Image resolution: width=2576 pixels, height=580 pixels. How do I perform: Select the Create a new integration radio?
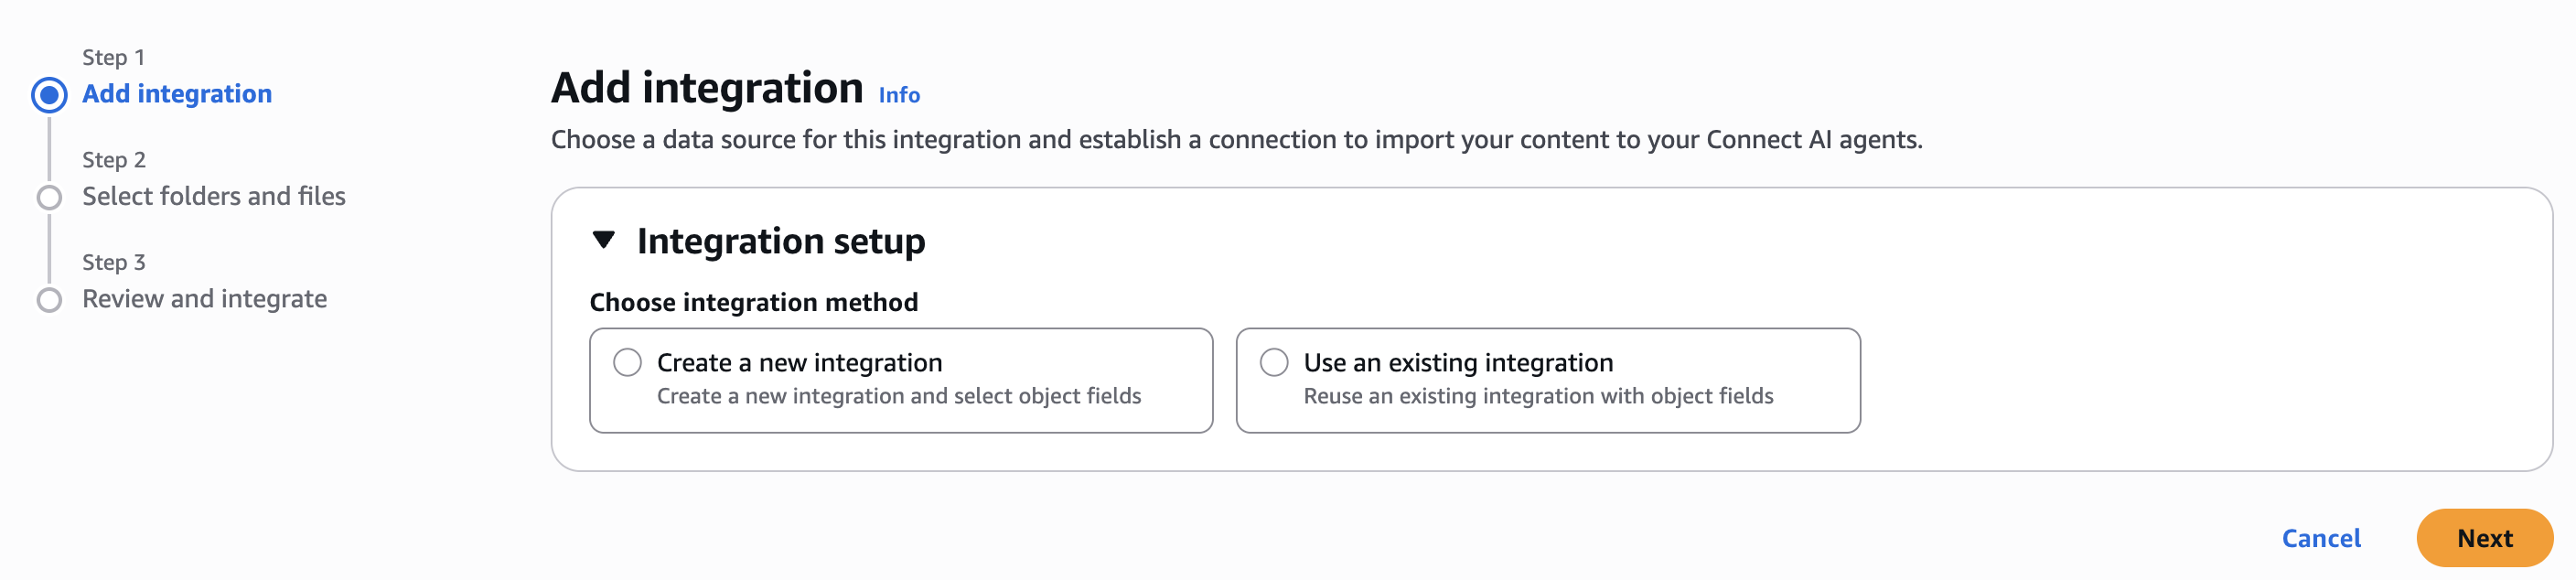pyautogui.click(x=628, y=362)
